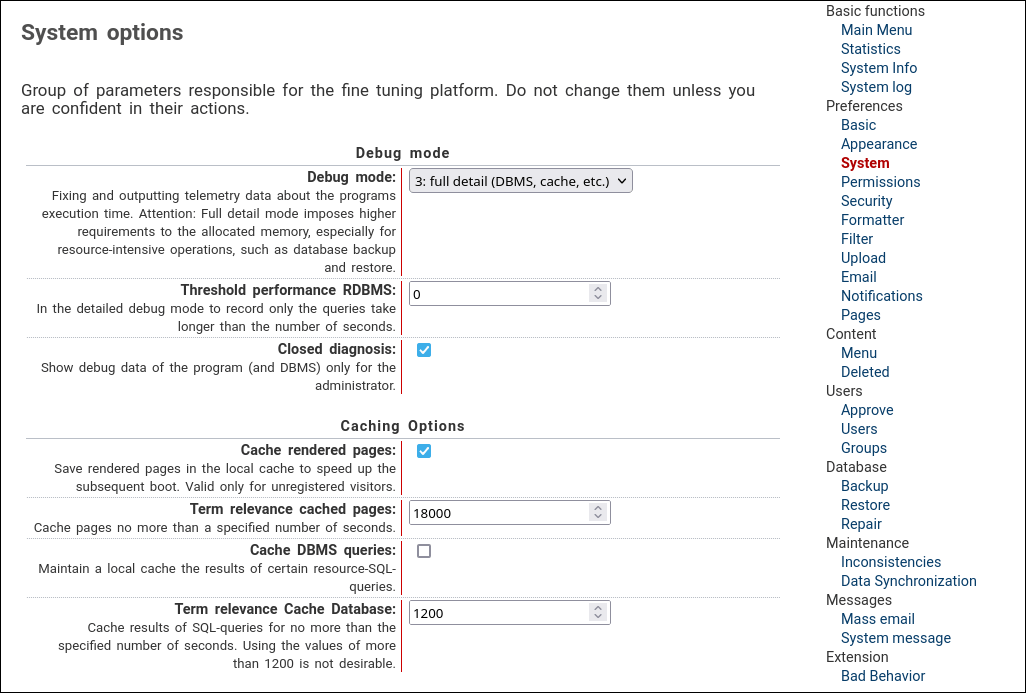Increment the Threshold performance RDBMS value

tap(598, 289)
